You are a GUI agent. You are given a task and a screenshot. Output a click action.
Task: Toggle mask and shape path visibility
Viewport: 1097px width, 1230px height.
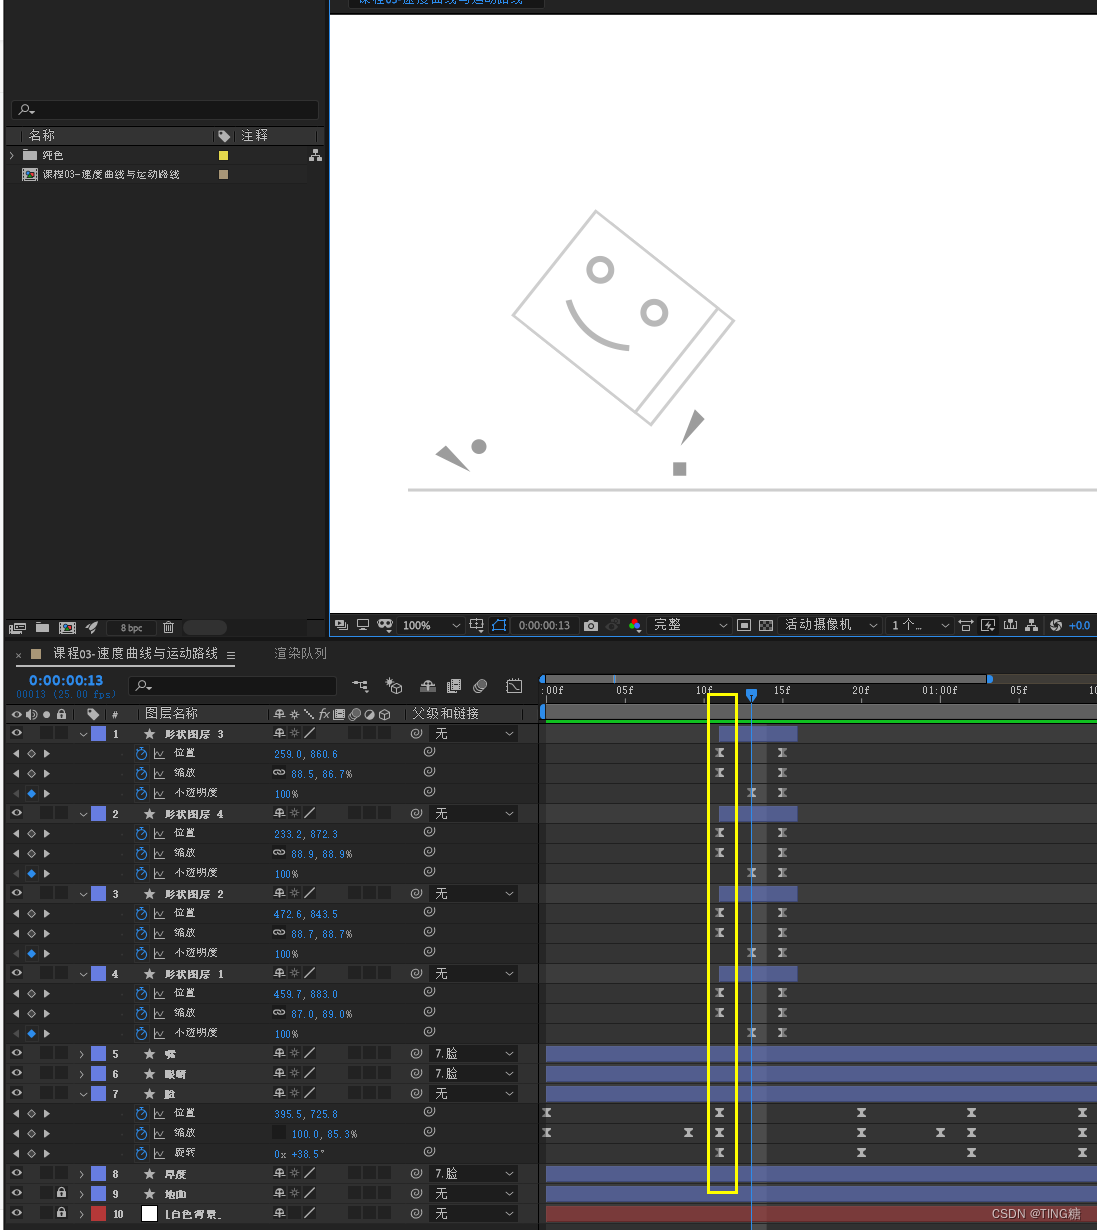[x=499, y=625]
